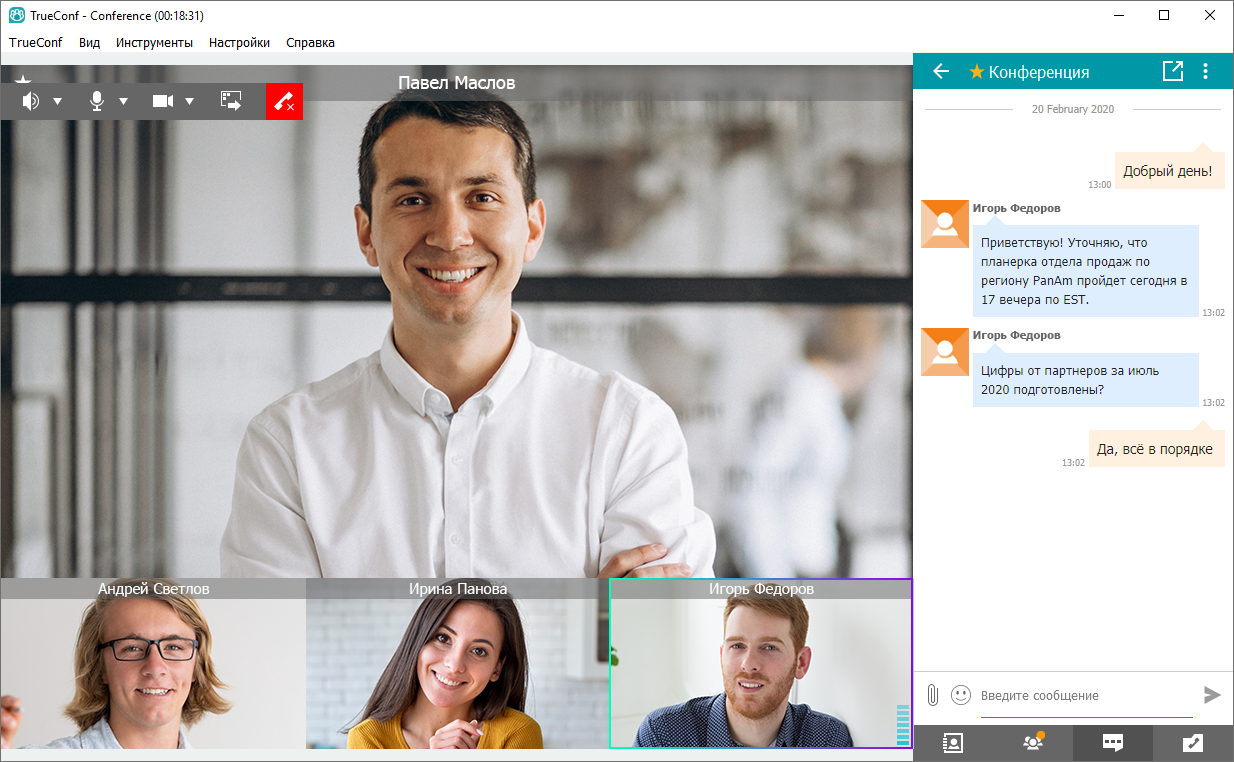Click the Введите сообщение text field

(1085, 696)
